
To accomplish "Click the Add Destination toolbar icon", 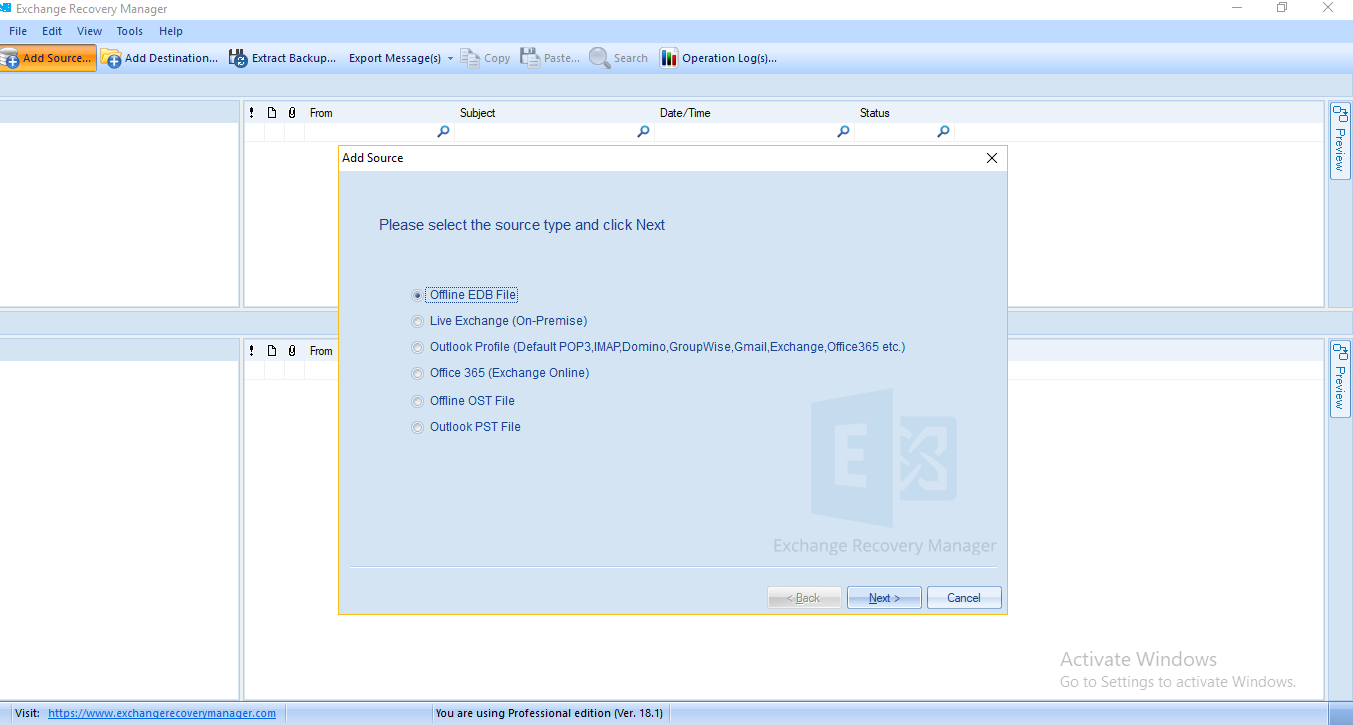I will [111, 58].
